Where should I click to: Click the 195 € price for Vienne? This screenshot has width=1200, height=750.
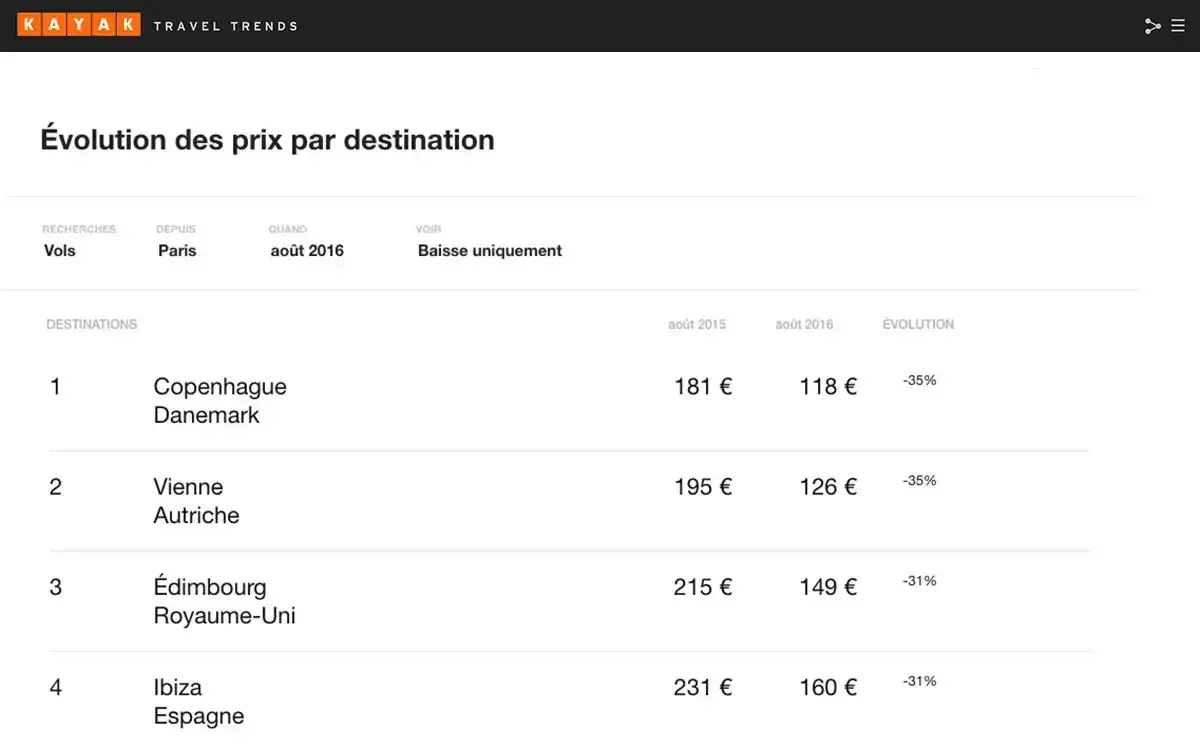(703, 487)
